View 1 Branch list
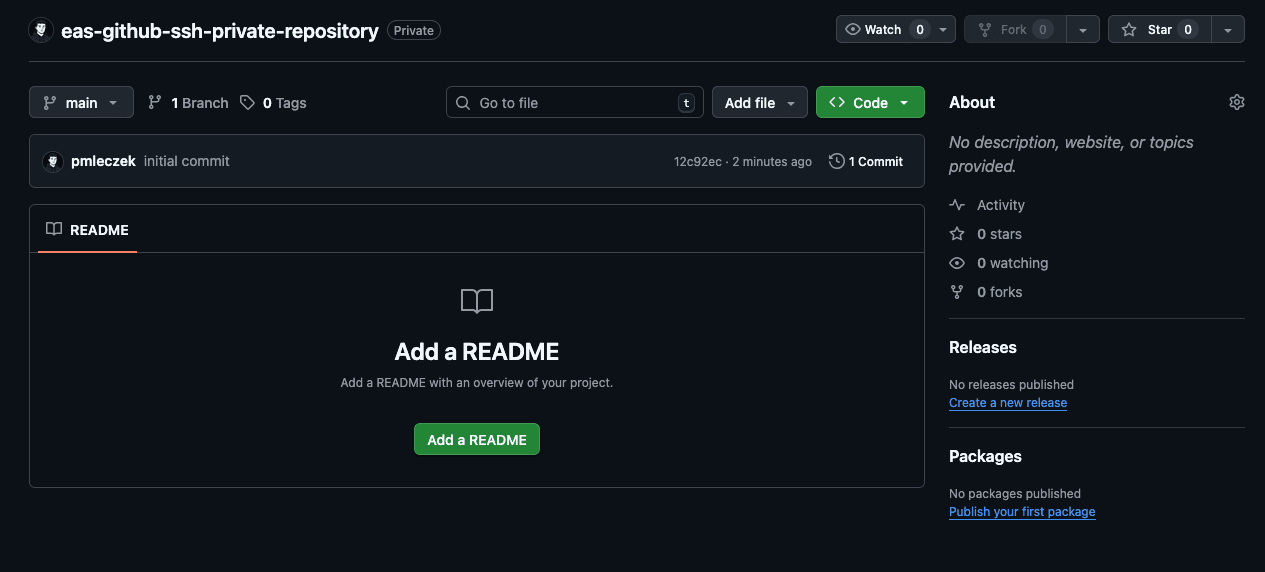Viewport: 1265px width, 572px height. 188,103
